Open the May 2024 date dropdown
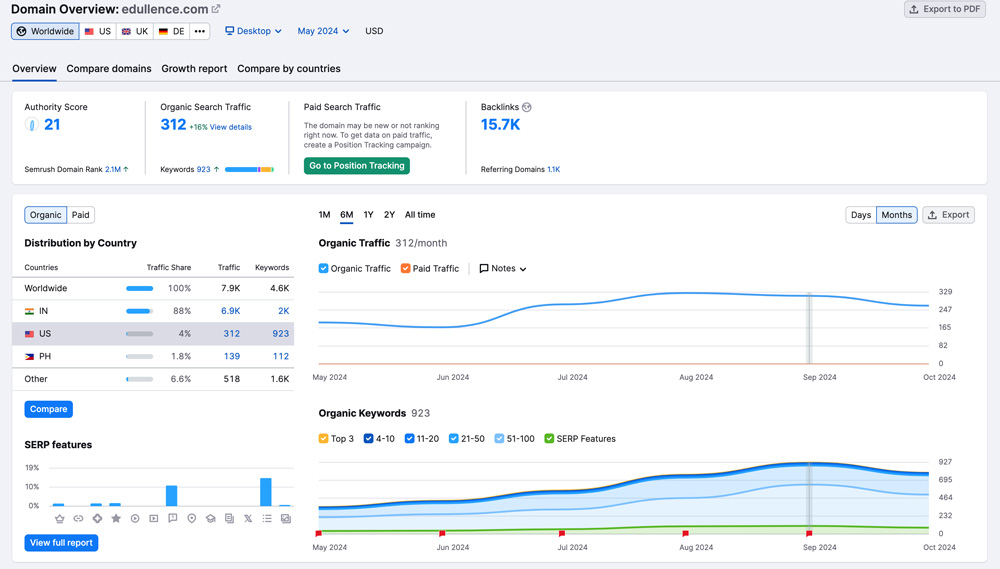 [323, 31]
